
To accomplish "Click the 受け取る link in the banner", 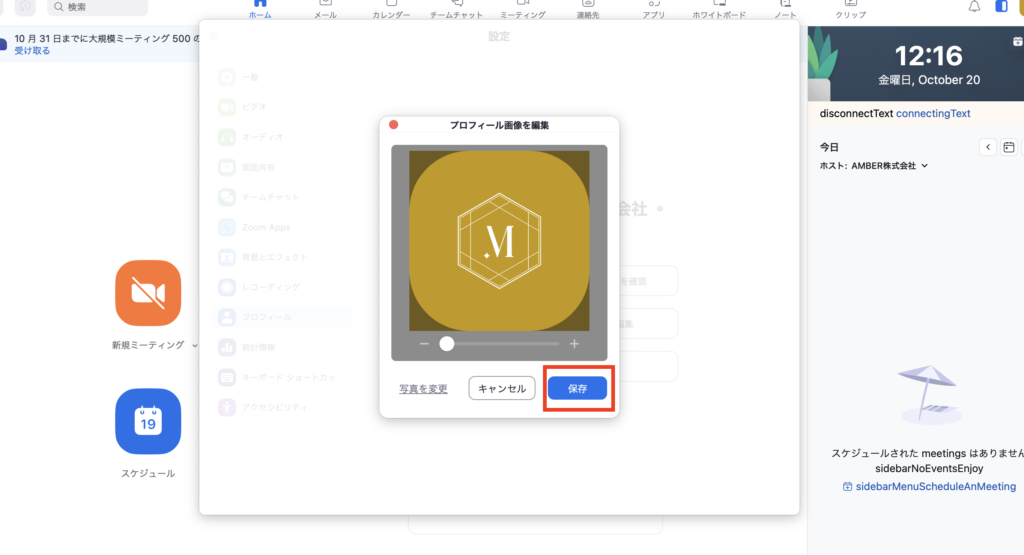I will pyautogui.click(x=32, y=50).
